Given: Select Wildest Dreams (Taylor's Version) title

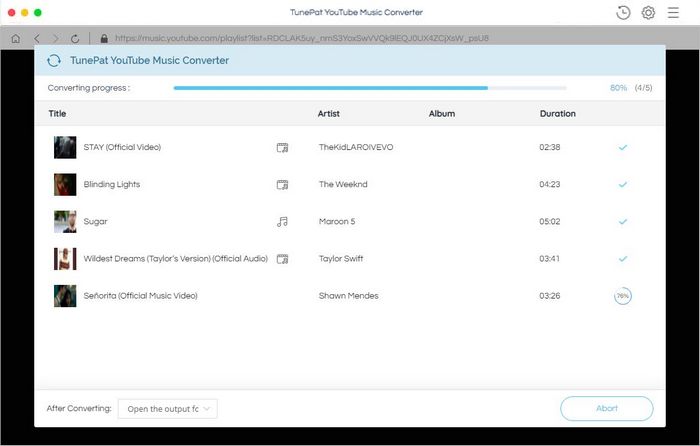Looking at the screenshot, I should tap(175, 258).
